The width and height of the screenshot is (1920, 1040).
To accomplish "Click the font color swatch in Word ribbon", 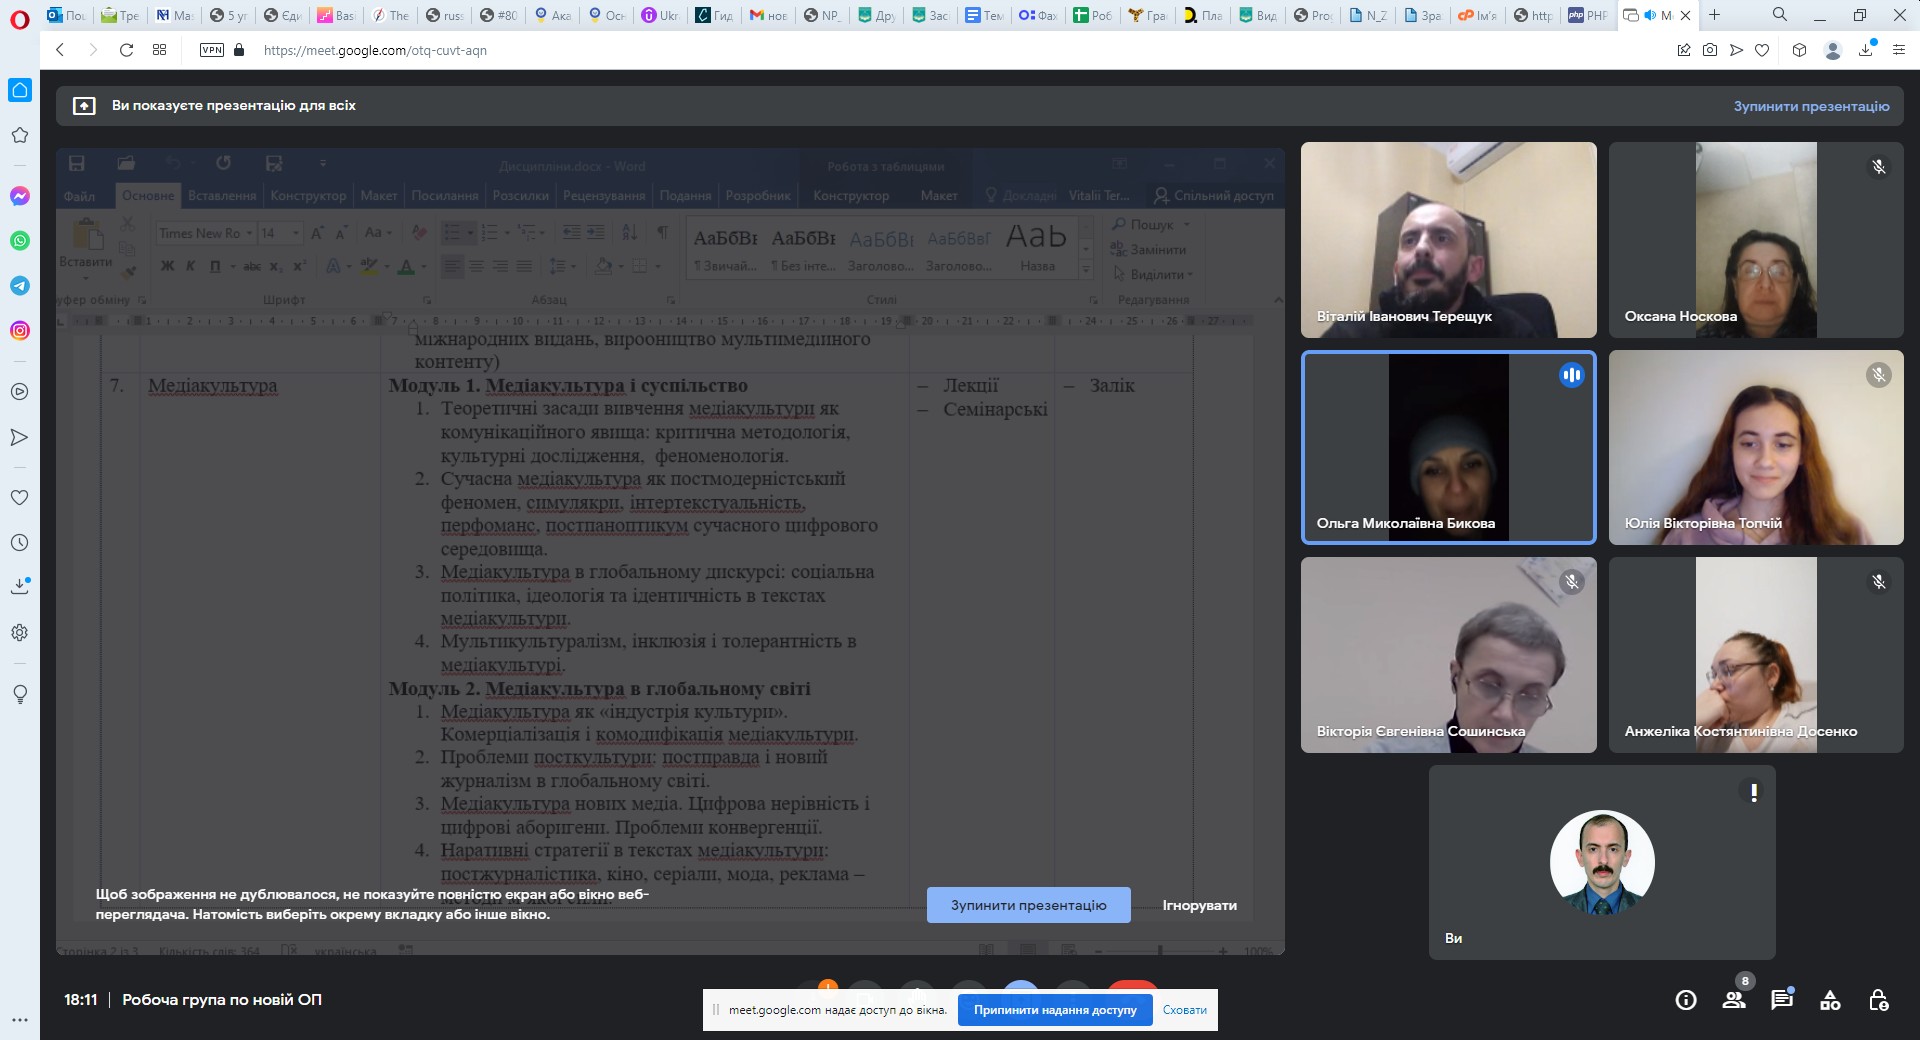I will pos(406,266).
